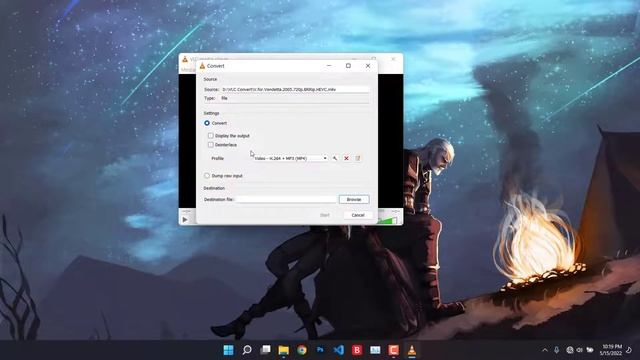Screen dimensions: 640x360
Task: Minimize the Convert dialog
Action: point(329,66)
